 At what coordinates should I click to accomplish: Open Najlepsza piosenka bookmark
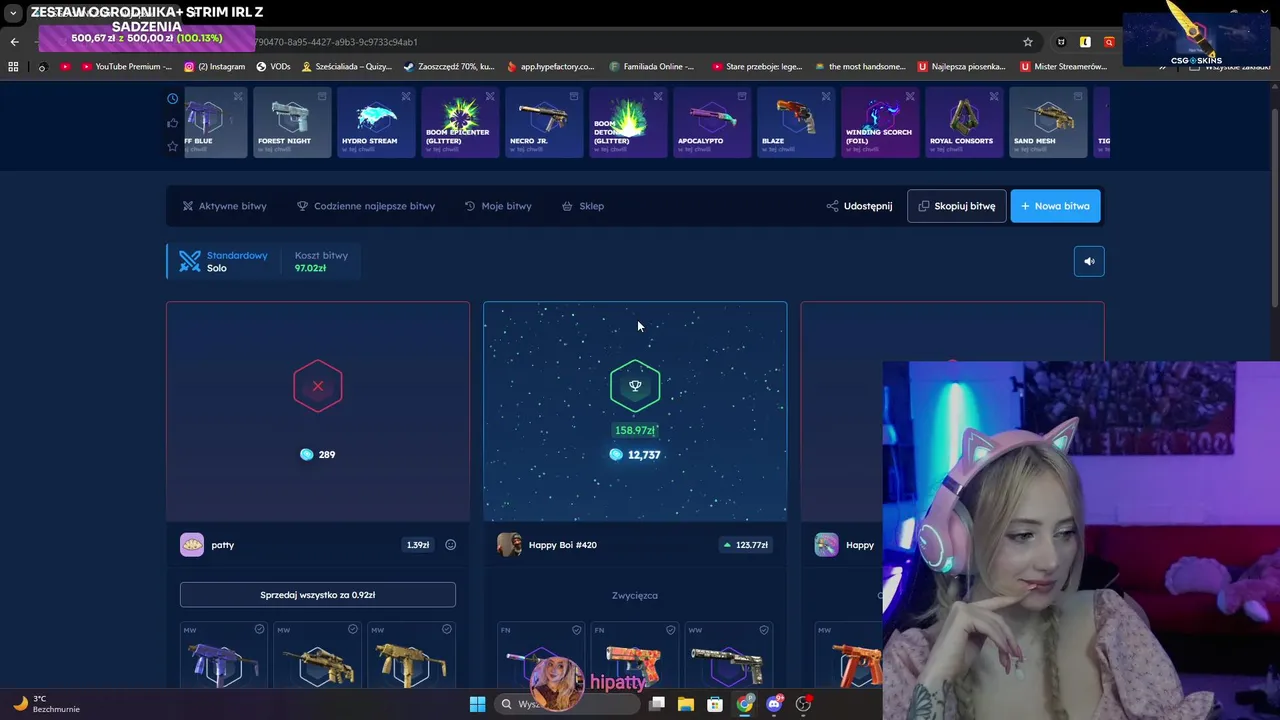pos(961,67)
